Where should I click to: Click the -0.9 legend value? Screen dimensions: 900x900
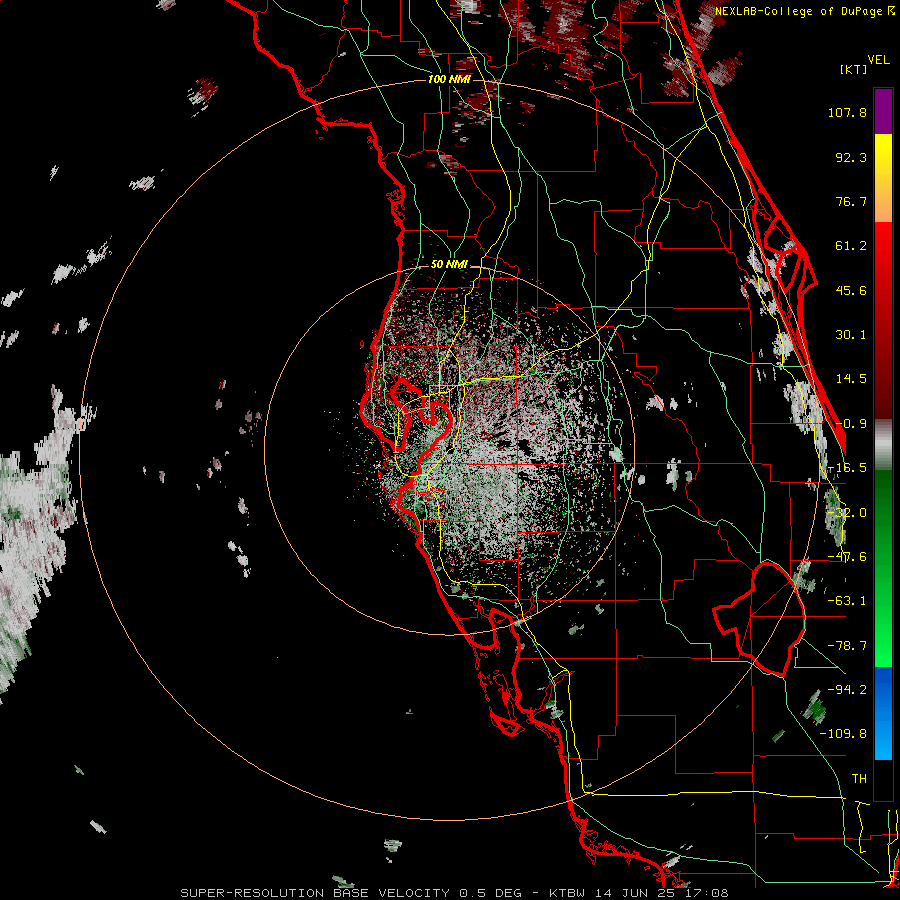[x=851, y=424]
